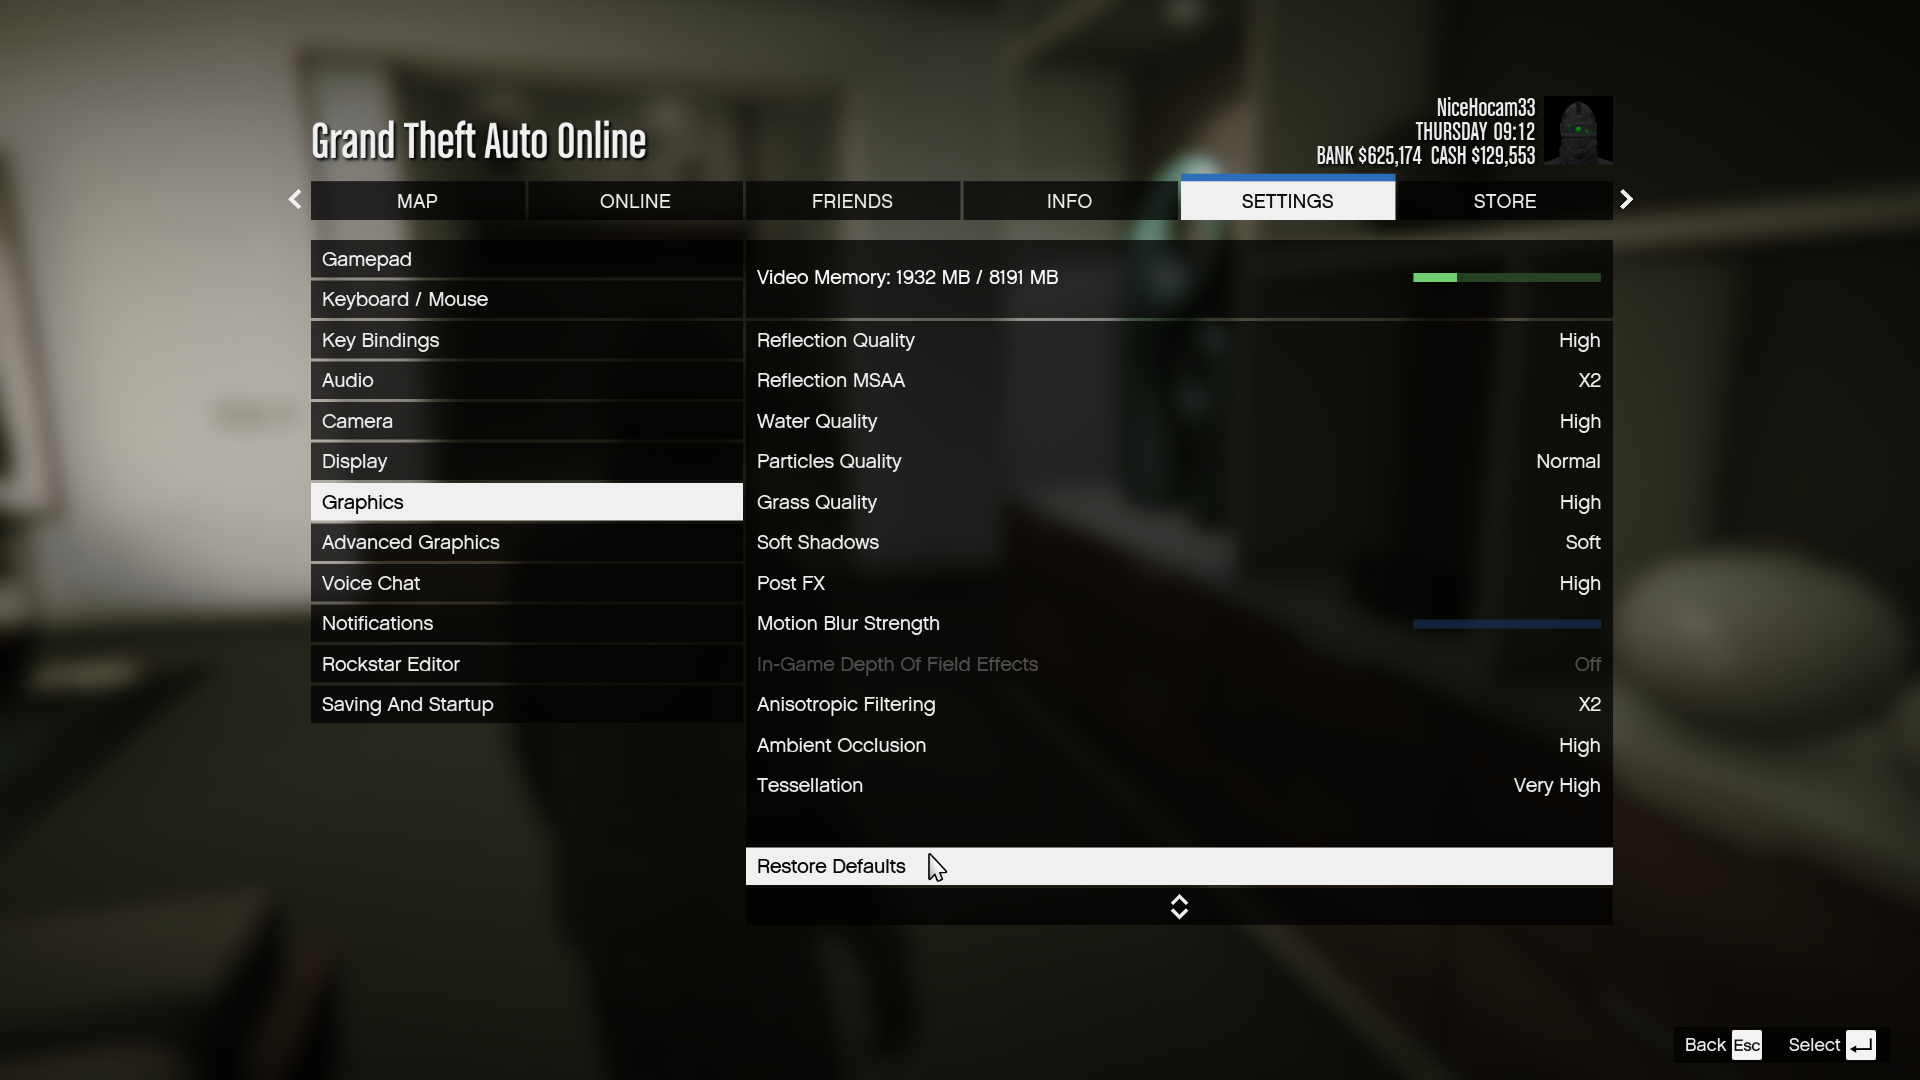The image size is (1920, 1080).
Task: Open Advanced Graphics settings
Action: [x=410, y=542]
